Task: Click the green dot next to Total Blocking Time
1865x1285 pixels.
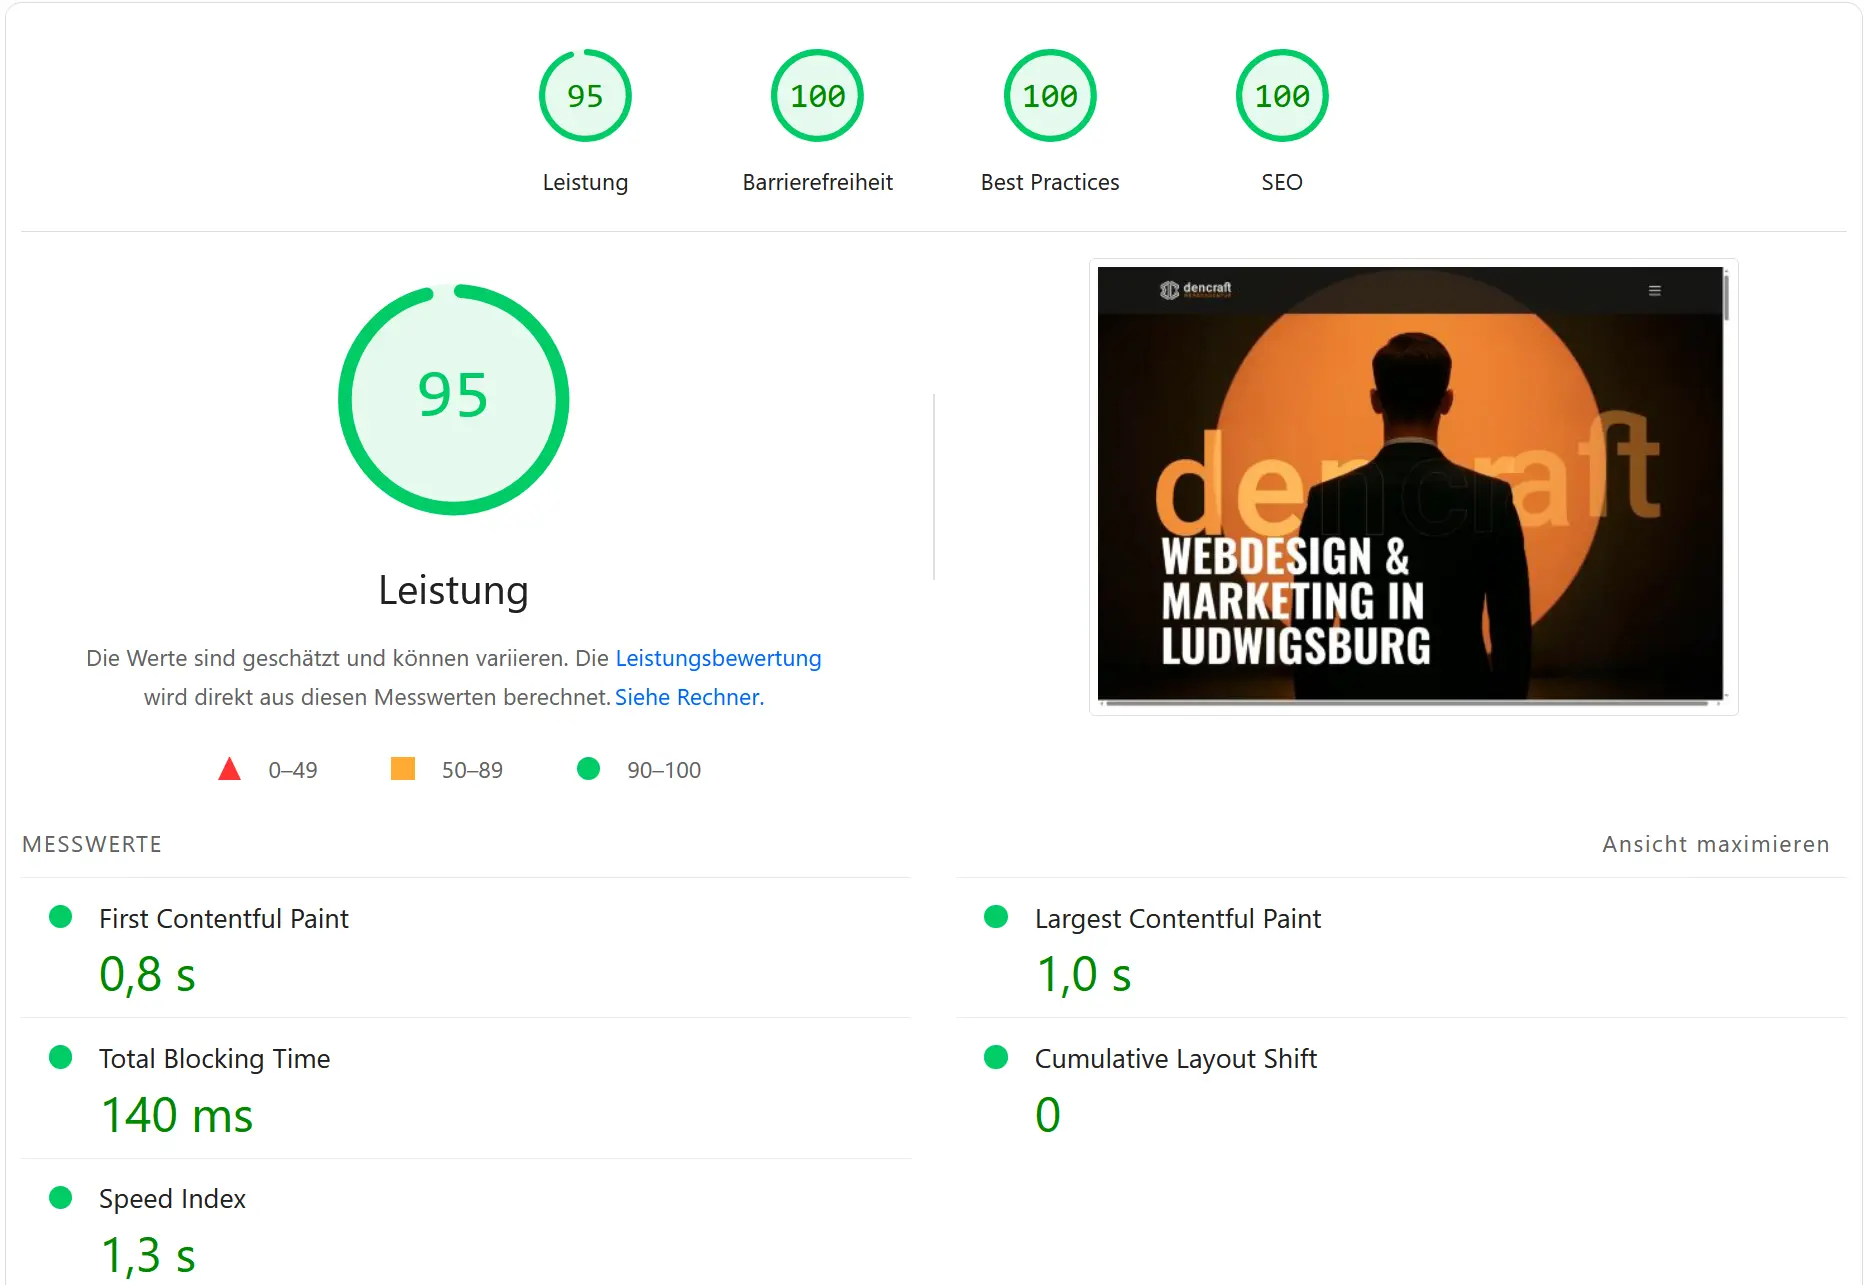Action: pos(60,1057)
